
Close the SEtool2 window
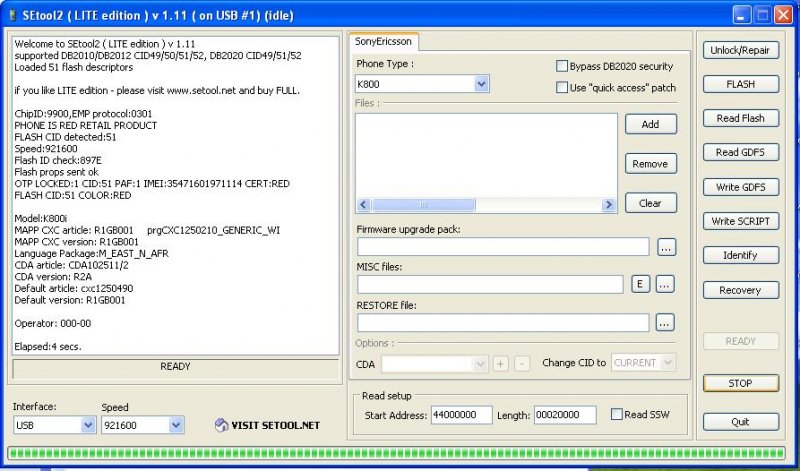(x=783, y=15)
